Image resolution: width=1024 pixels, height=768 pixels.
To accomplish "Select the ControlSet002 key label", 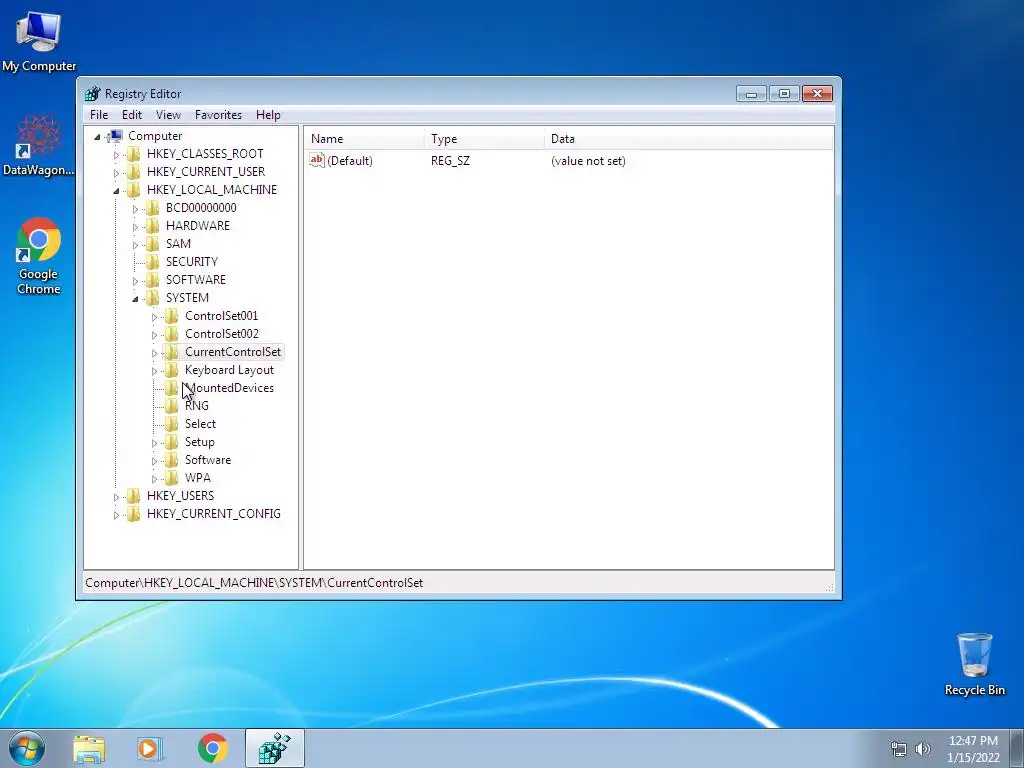I will (x=221, y=334).
